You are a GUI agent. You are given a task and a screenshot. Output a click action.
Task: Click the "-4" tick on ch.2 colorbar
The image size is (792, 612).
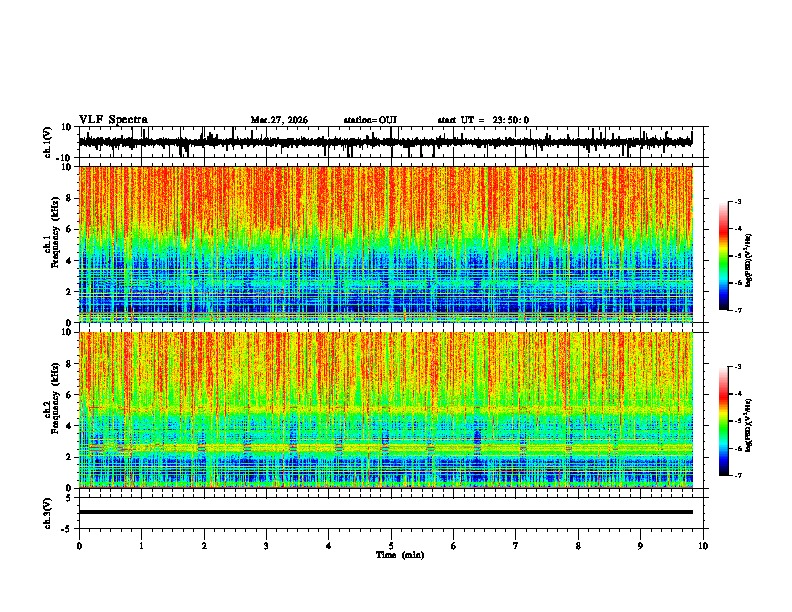point(737,394)
